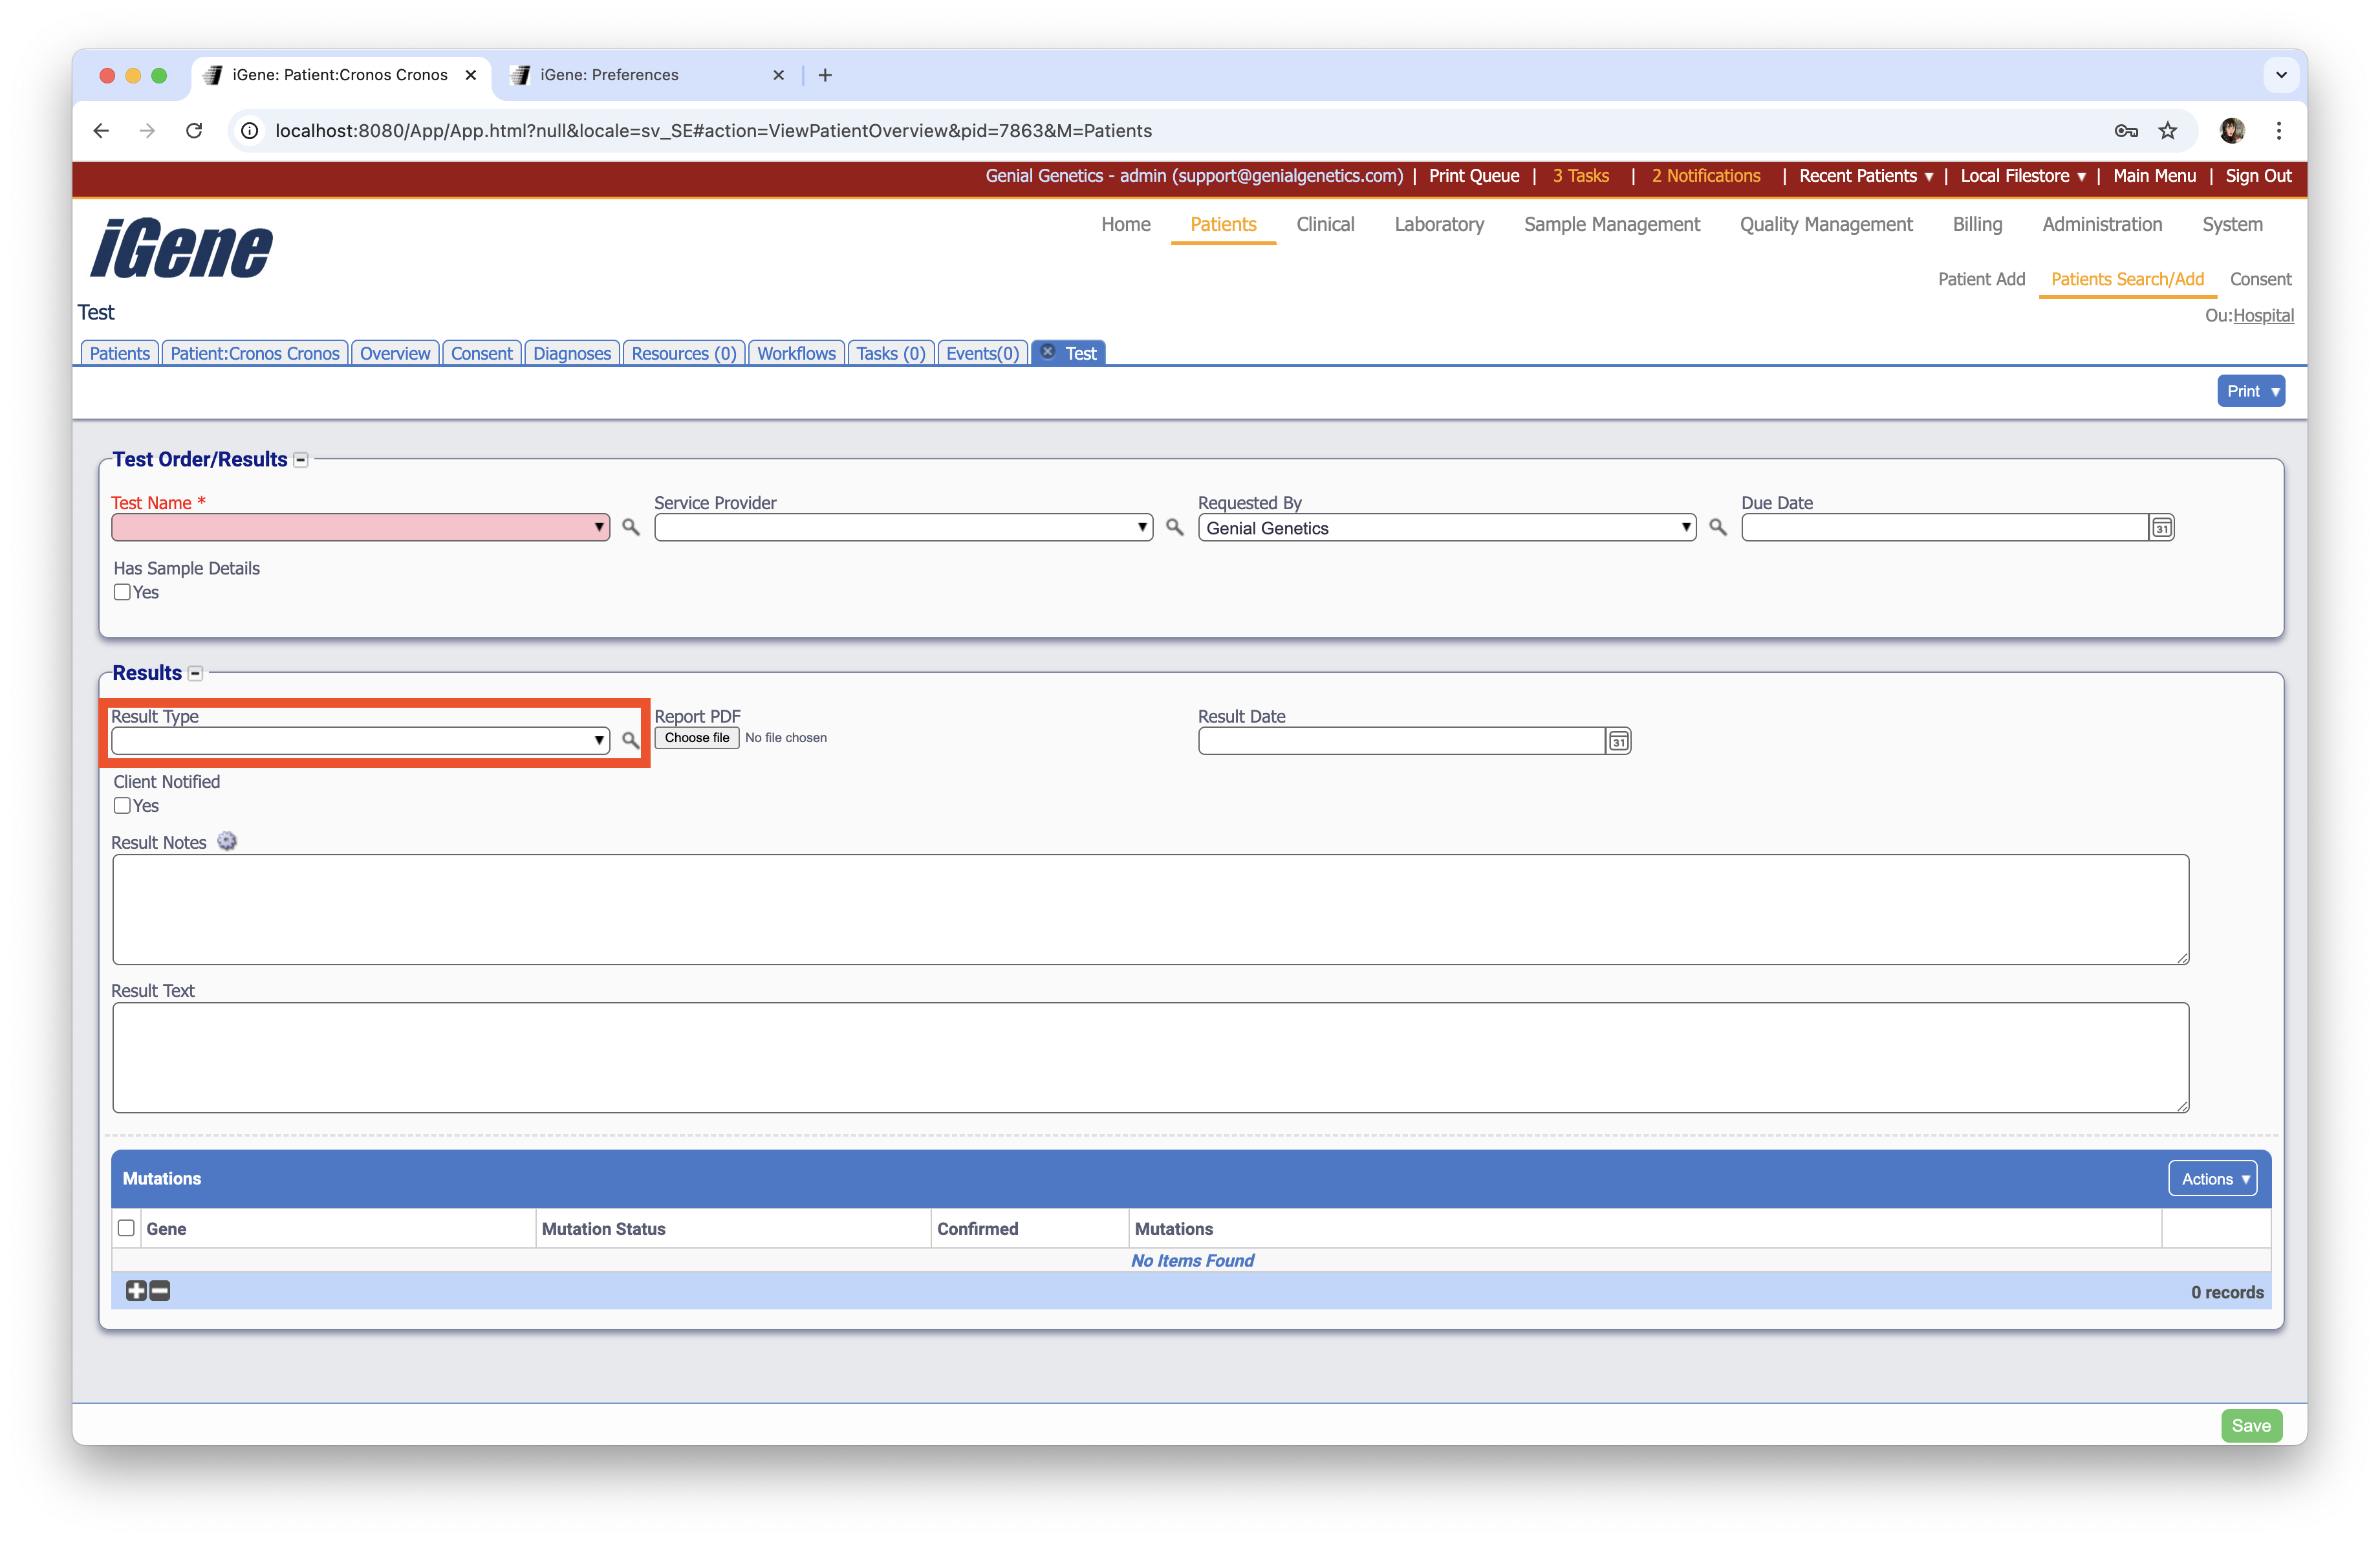Screen dimensions: 2380x1541
Task: Collapse the Test Order/Results section
Action: coord(301,460)
